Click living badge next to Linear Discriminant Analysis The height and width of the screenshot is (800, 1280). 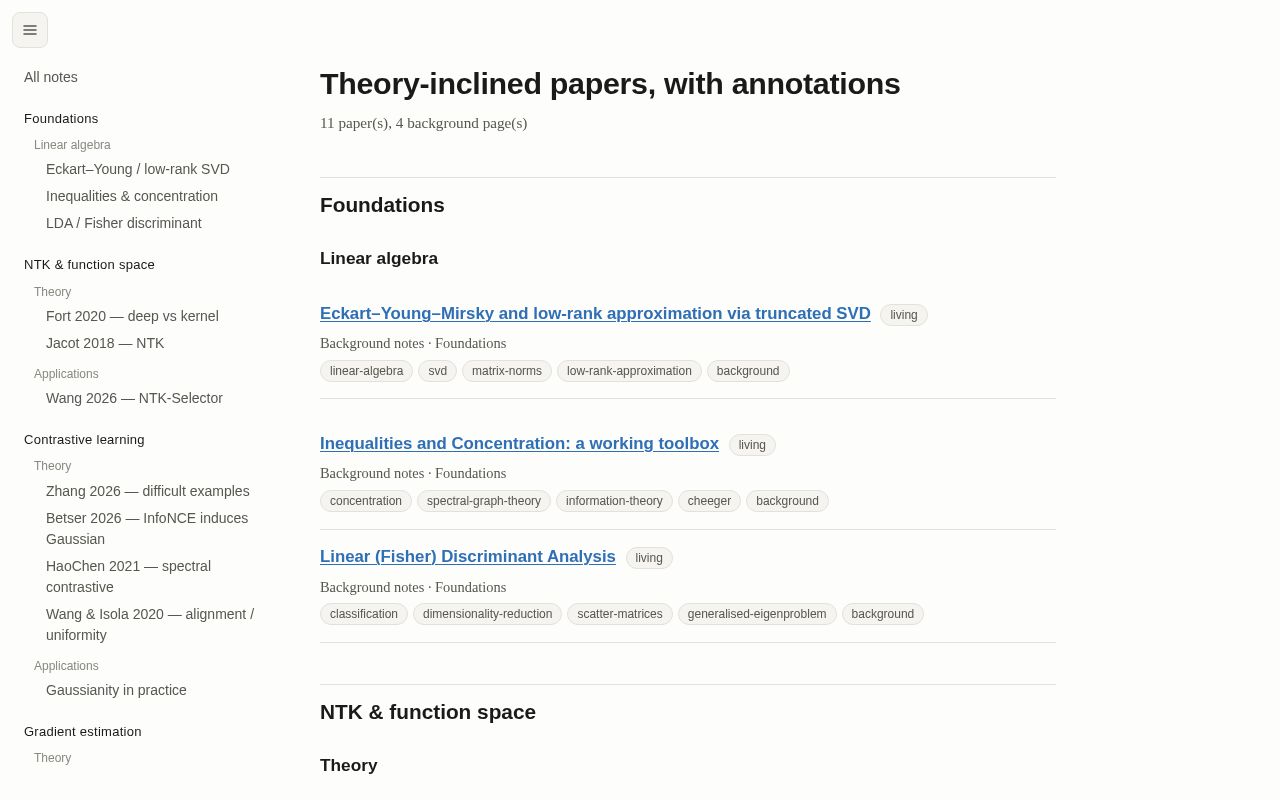tap(649, 558)
